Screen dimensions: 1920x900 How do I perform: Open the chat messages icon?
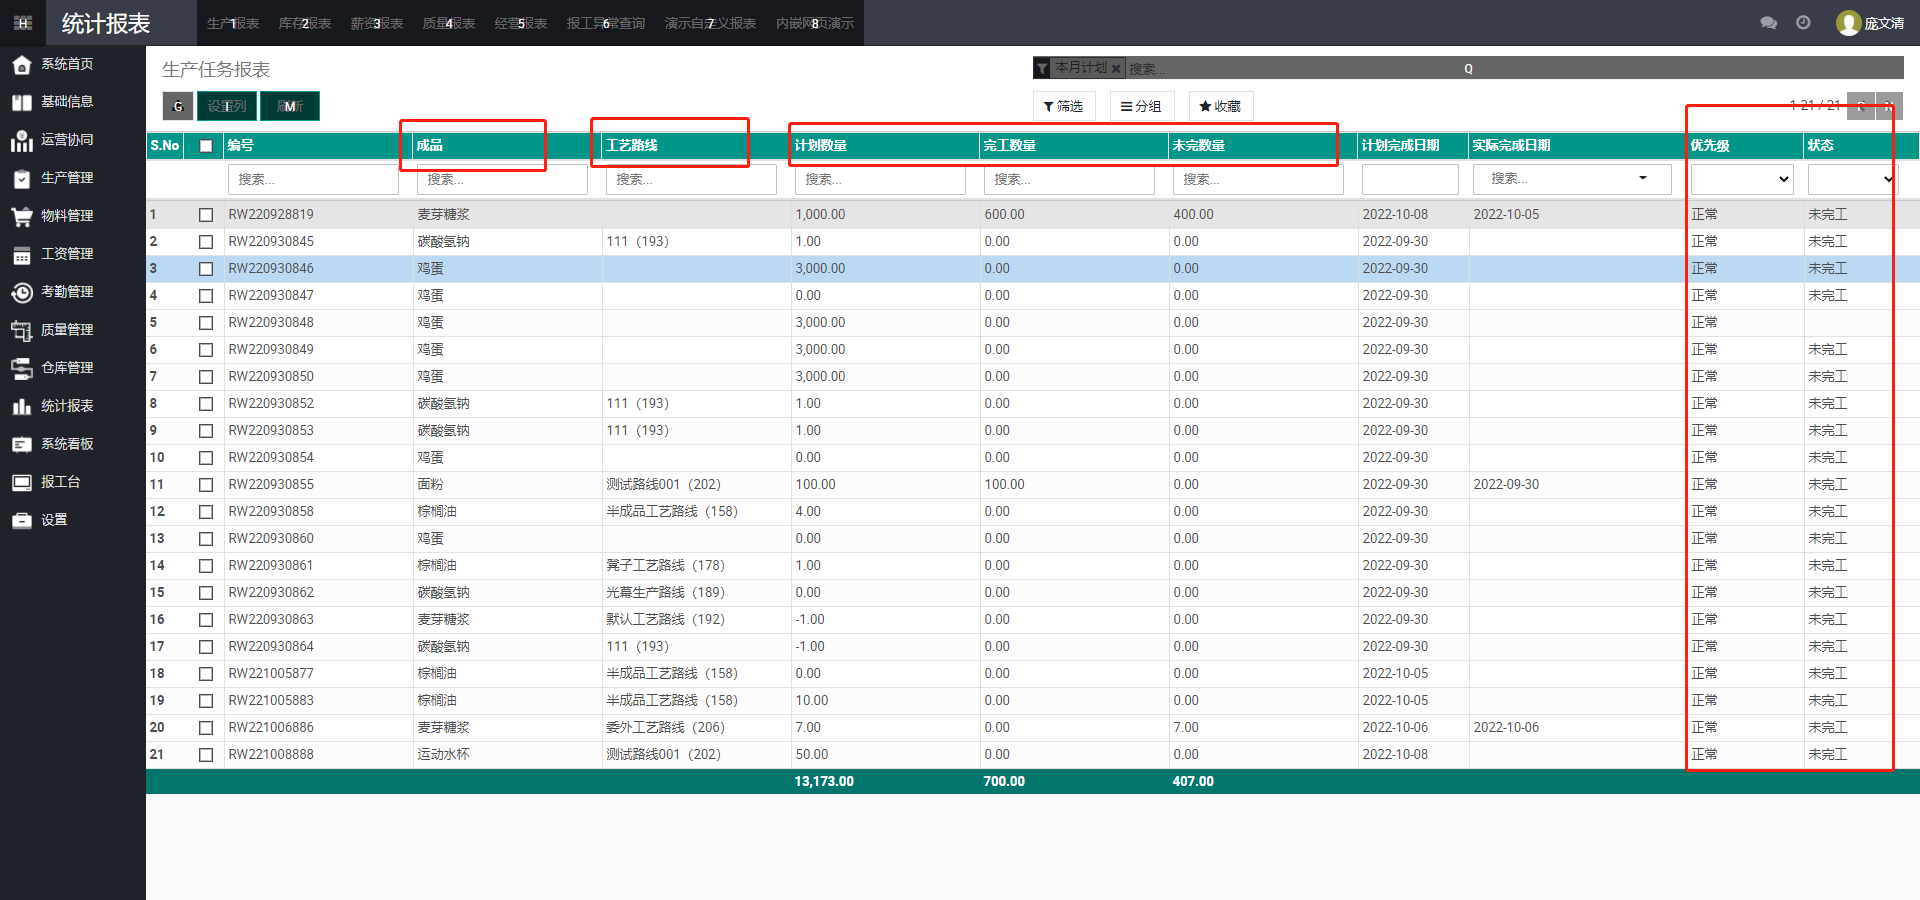pos(1768,23)
